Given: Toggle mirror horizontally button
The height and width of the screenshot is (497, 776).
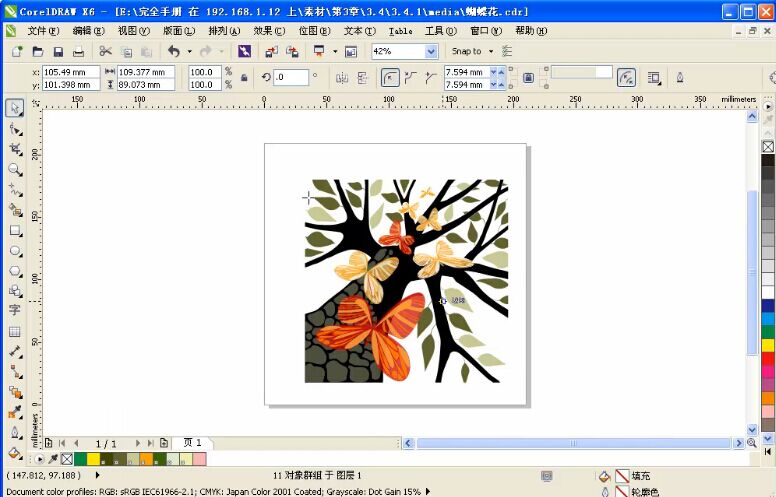Looking at the screenshot, I should point(342,78).
